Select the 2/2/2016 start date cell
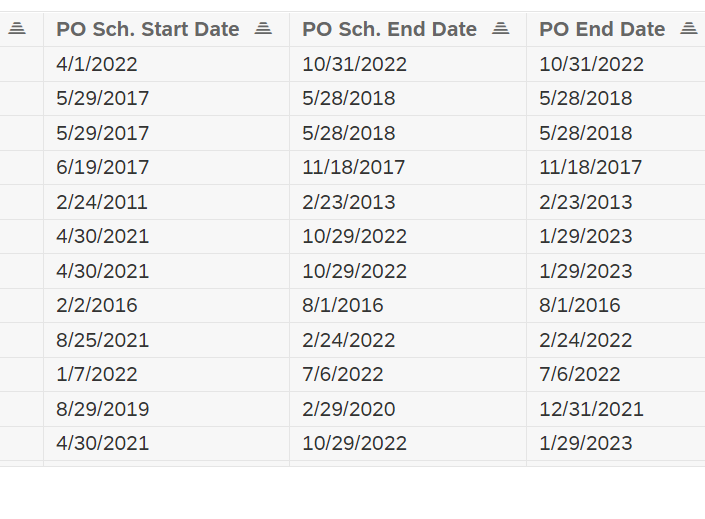Image resolution: width=705 pixels, height=519 pixels. (97, 306)
